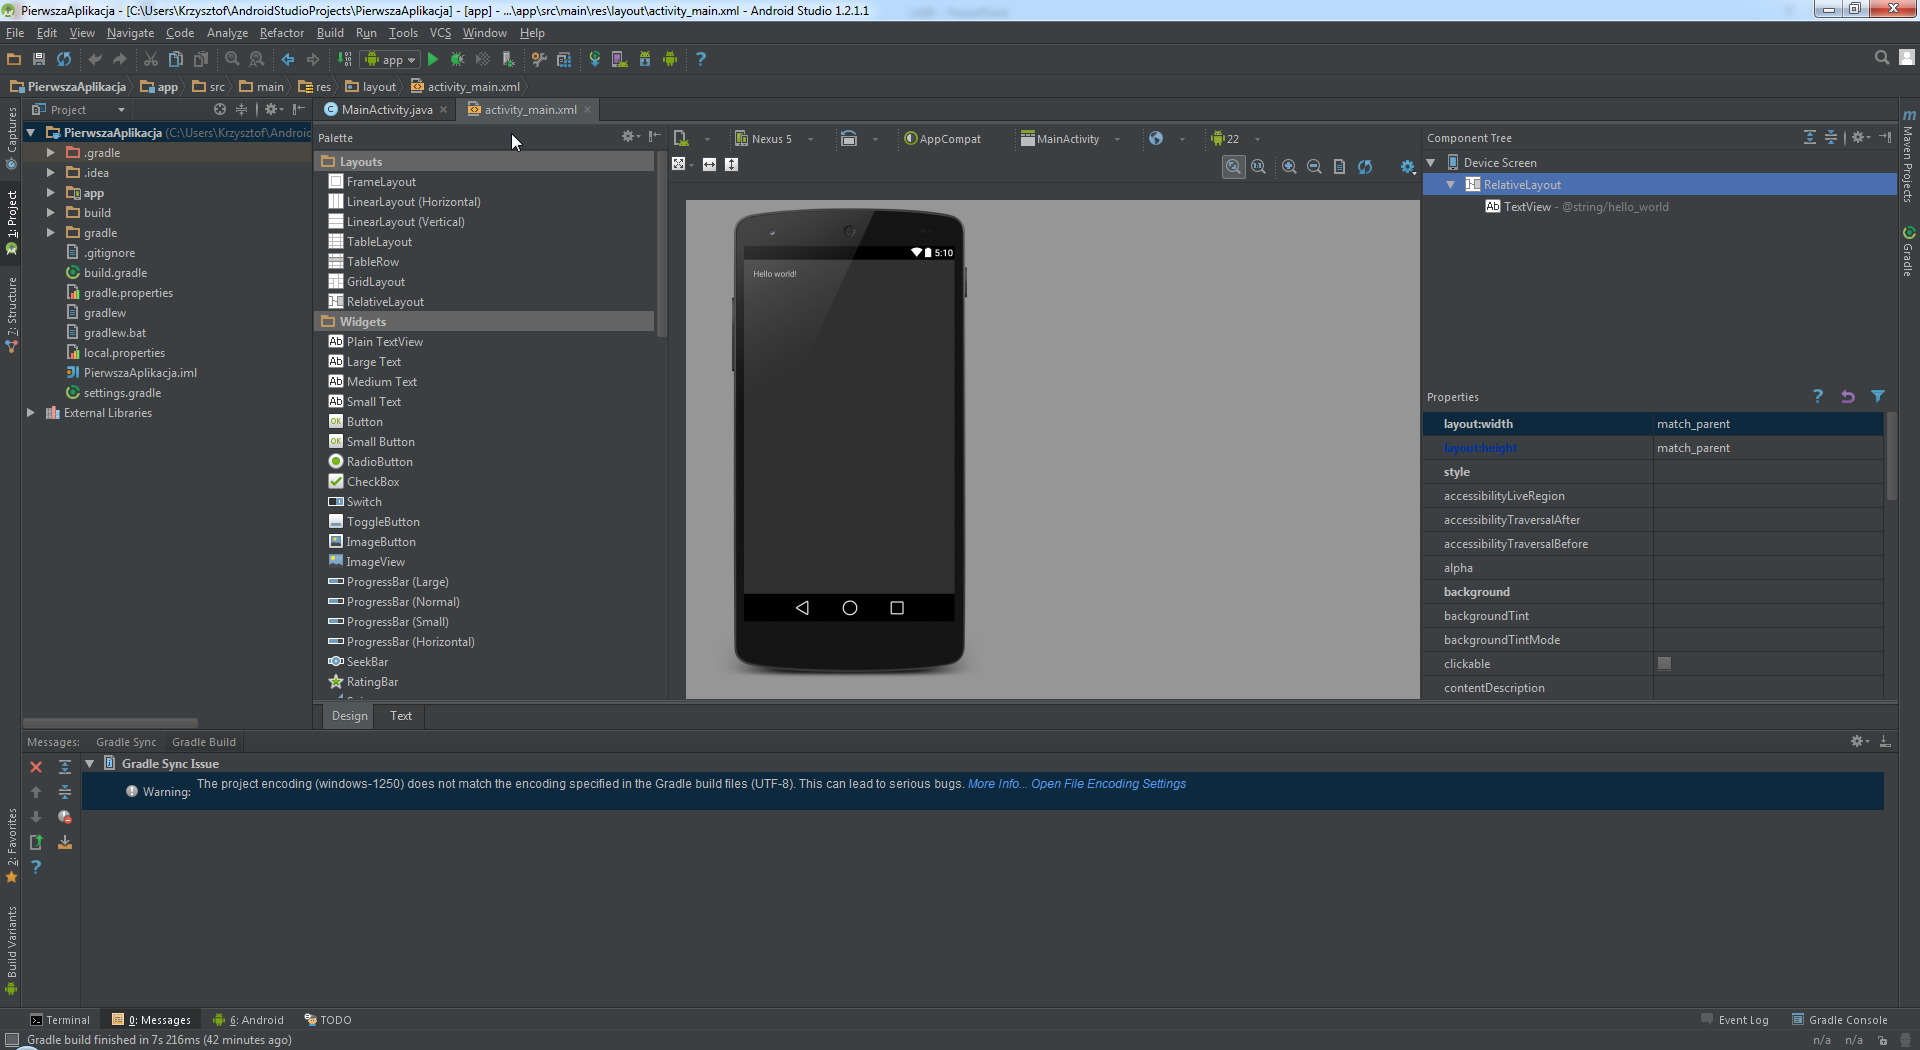Open the Build menu
This screenshot has height=1050, width=1920.
[x=330, y=33]
